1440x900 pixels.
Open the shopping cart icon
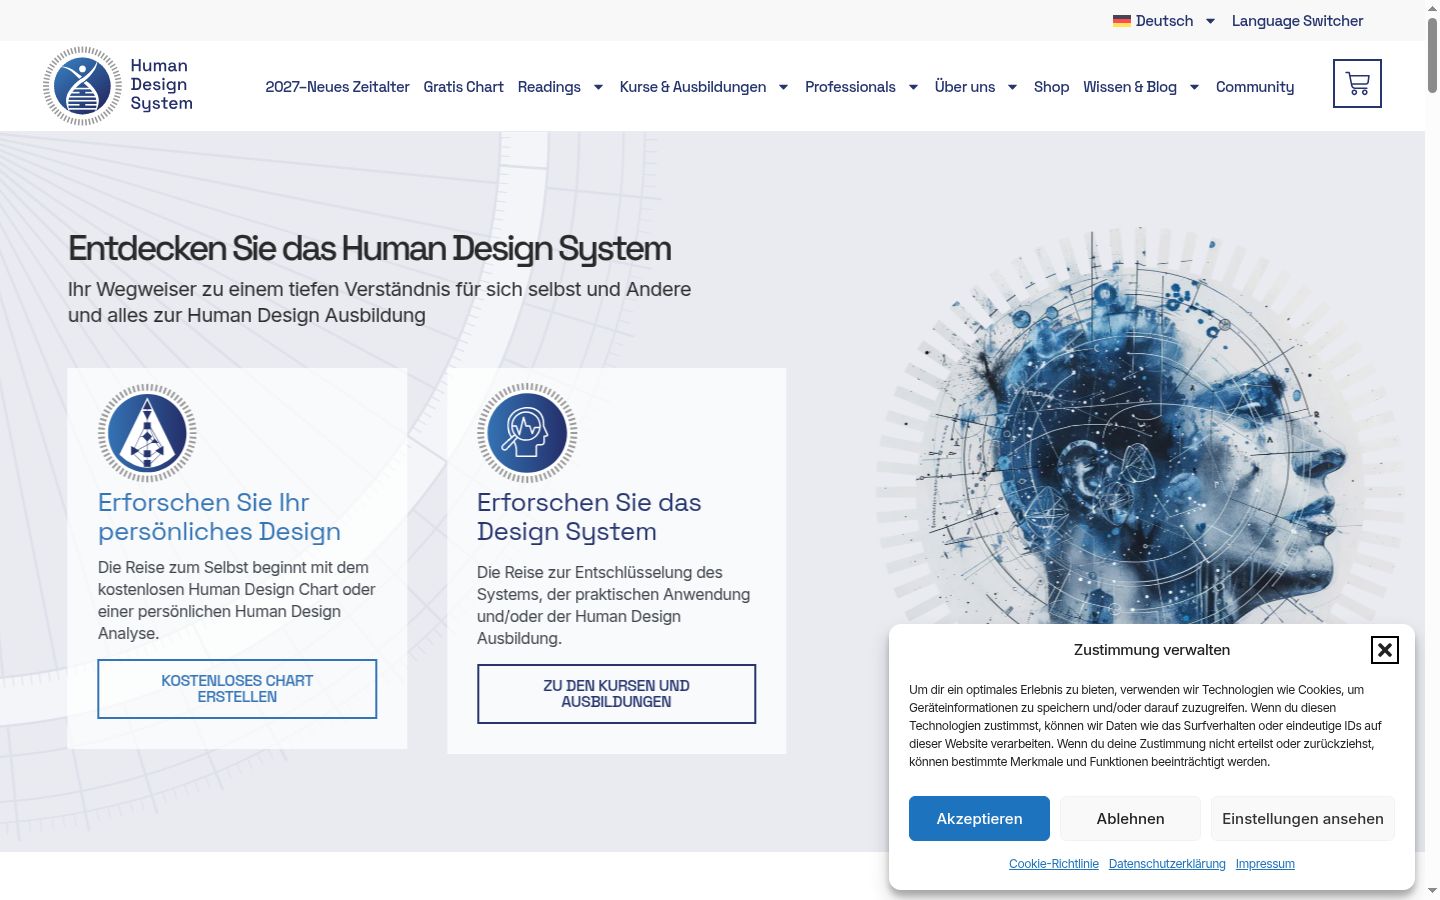pyautogui.click(x=1357, y=84)
